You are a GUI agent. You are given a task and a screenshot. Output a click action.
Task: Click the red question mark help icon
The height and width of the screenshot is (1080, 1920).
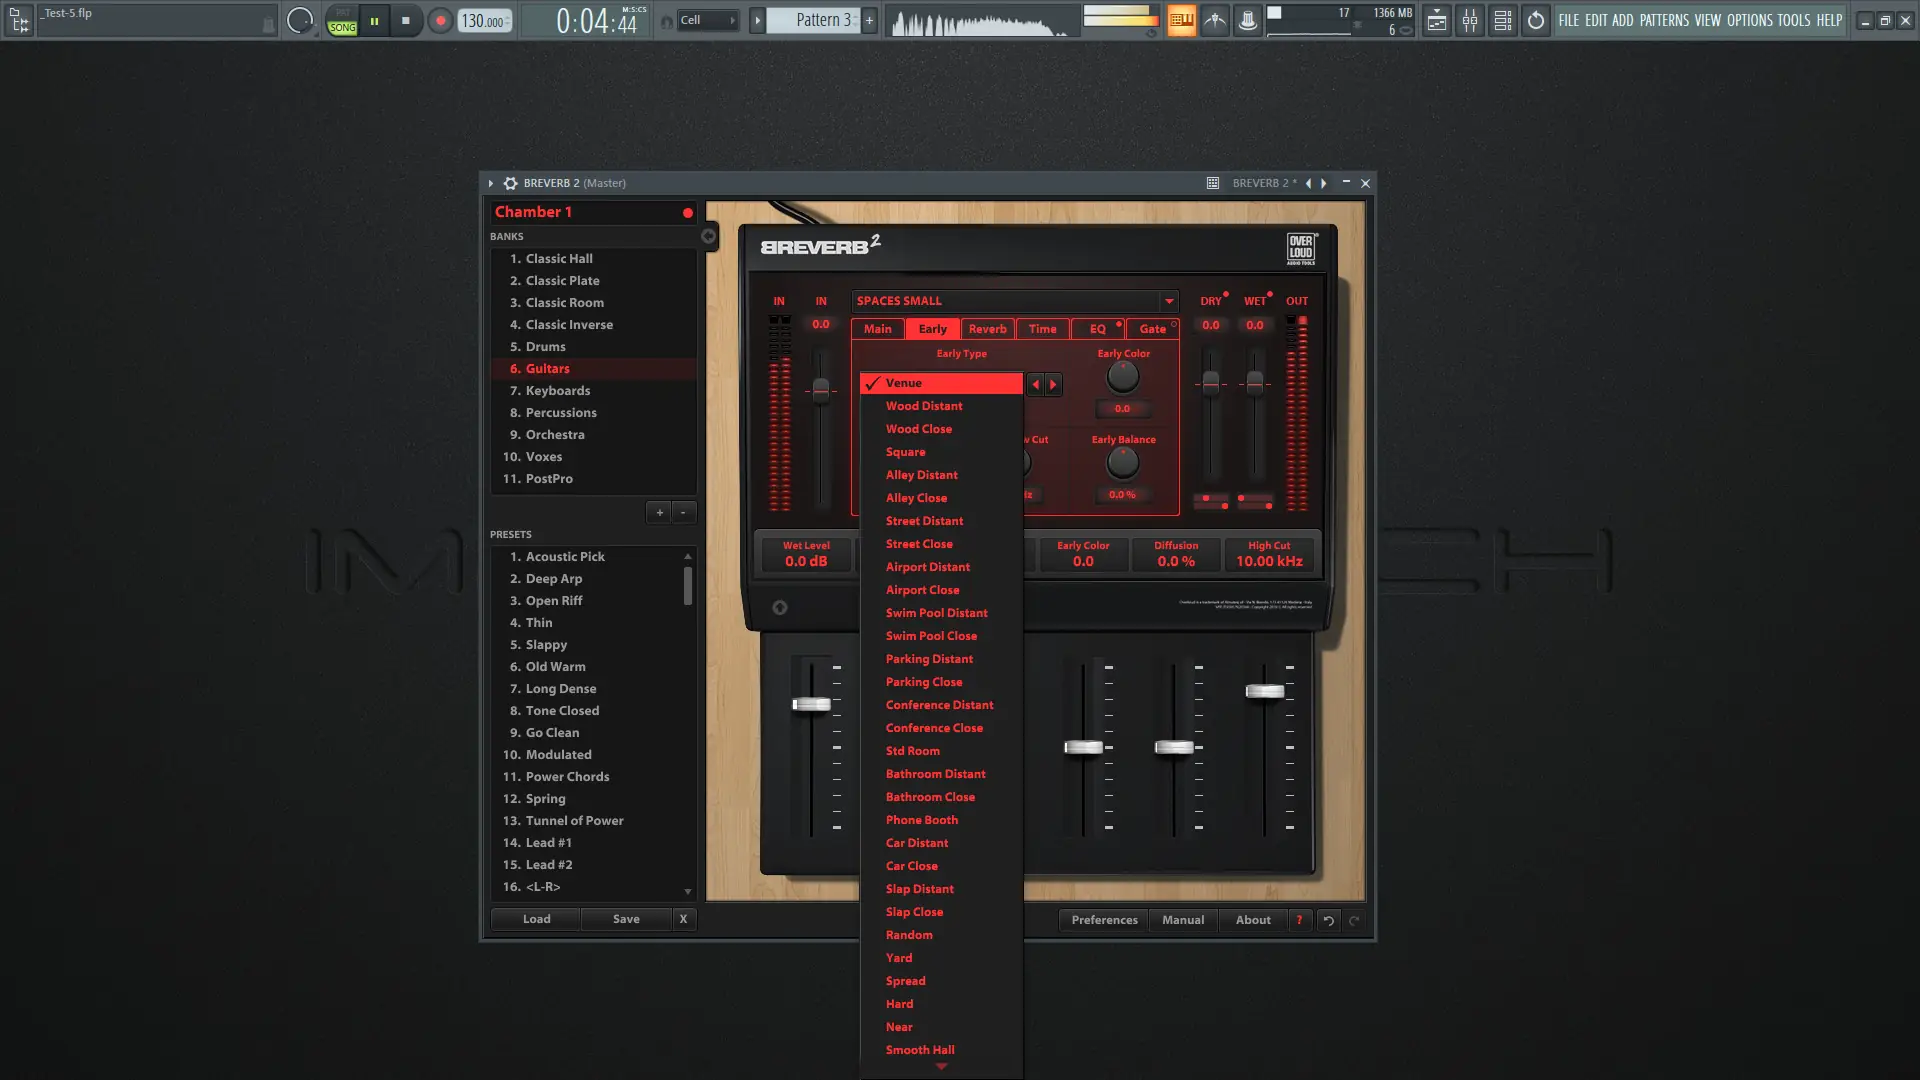(x=1299, y=920)
